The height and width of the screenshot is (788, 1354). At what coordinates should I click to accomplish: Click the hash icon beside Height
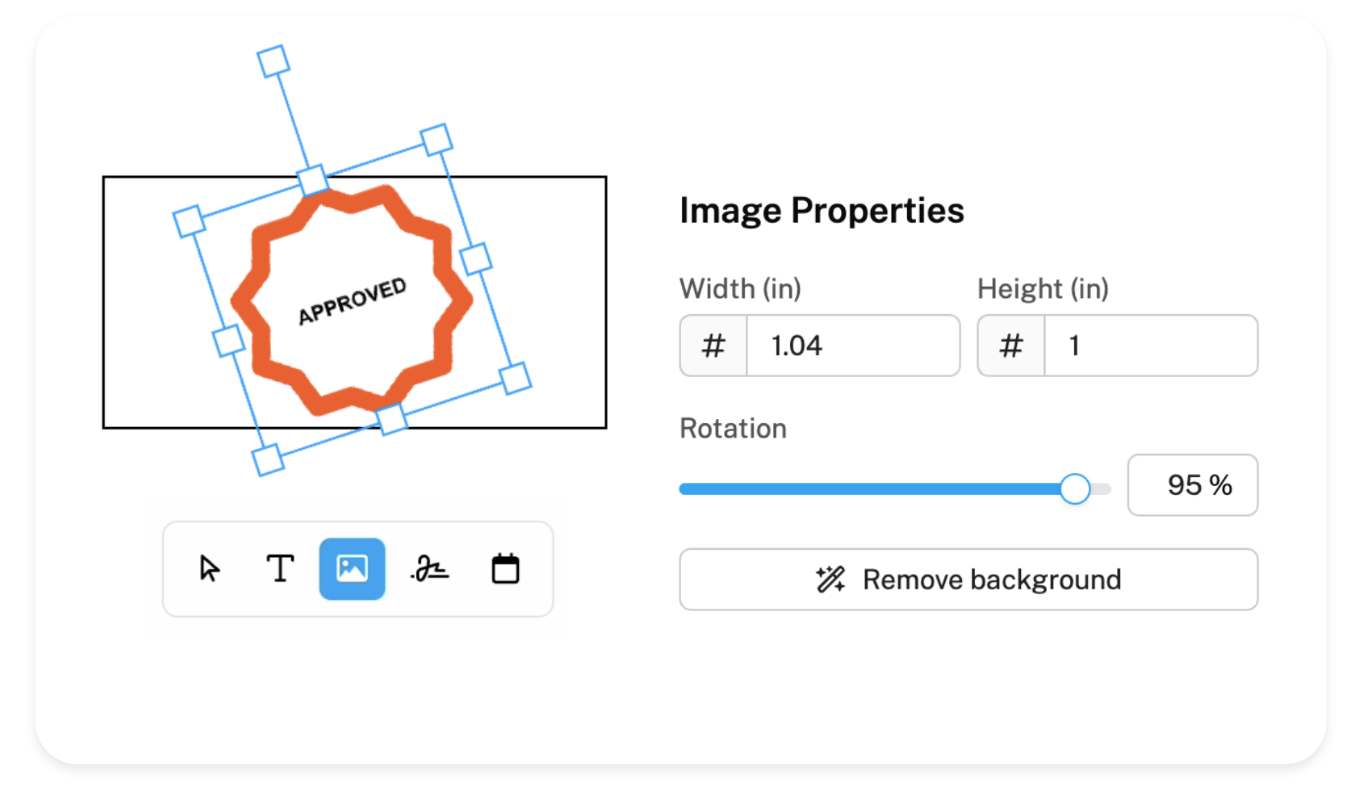click(1011, 346)
